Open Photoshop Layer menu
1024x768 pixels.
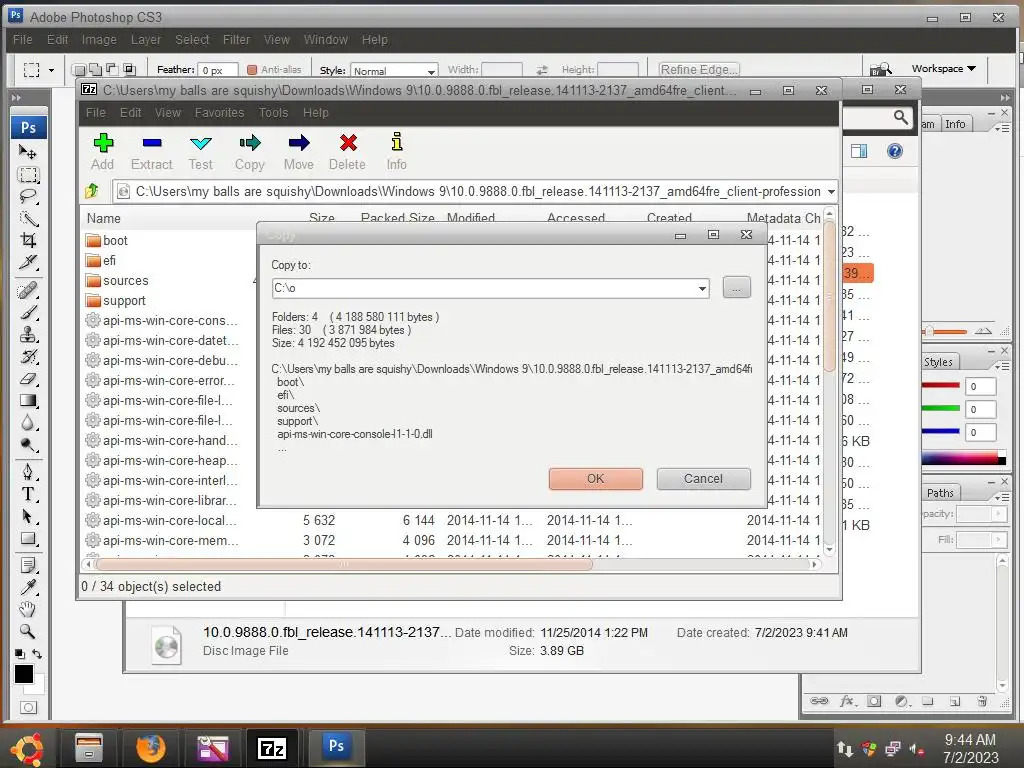coord(146,40)
